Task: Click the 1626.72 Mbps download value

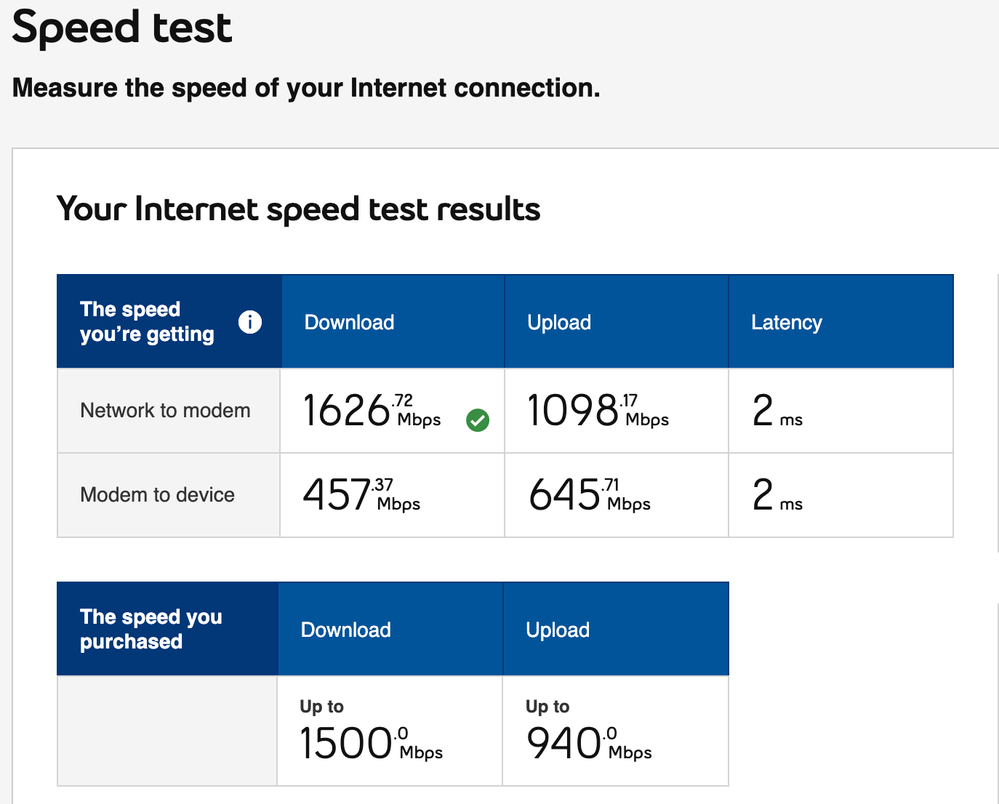Action: [x=371, y=411]
